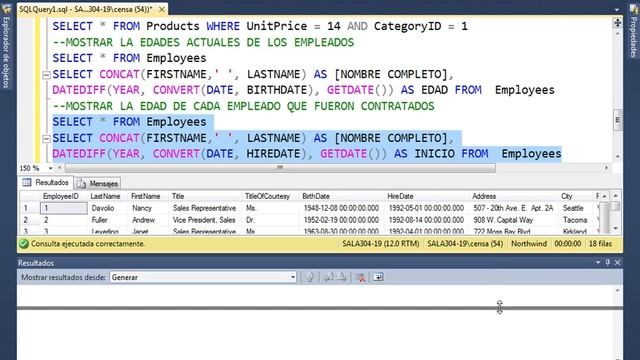Screen dimensions: 640x360
Task: Click the split editor handle icon
Action: click(x=617, y=23)
